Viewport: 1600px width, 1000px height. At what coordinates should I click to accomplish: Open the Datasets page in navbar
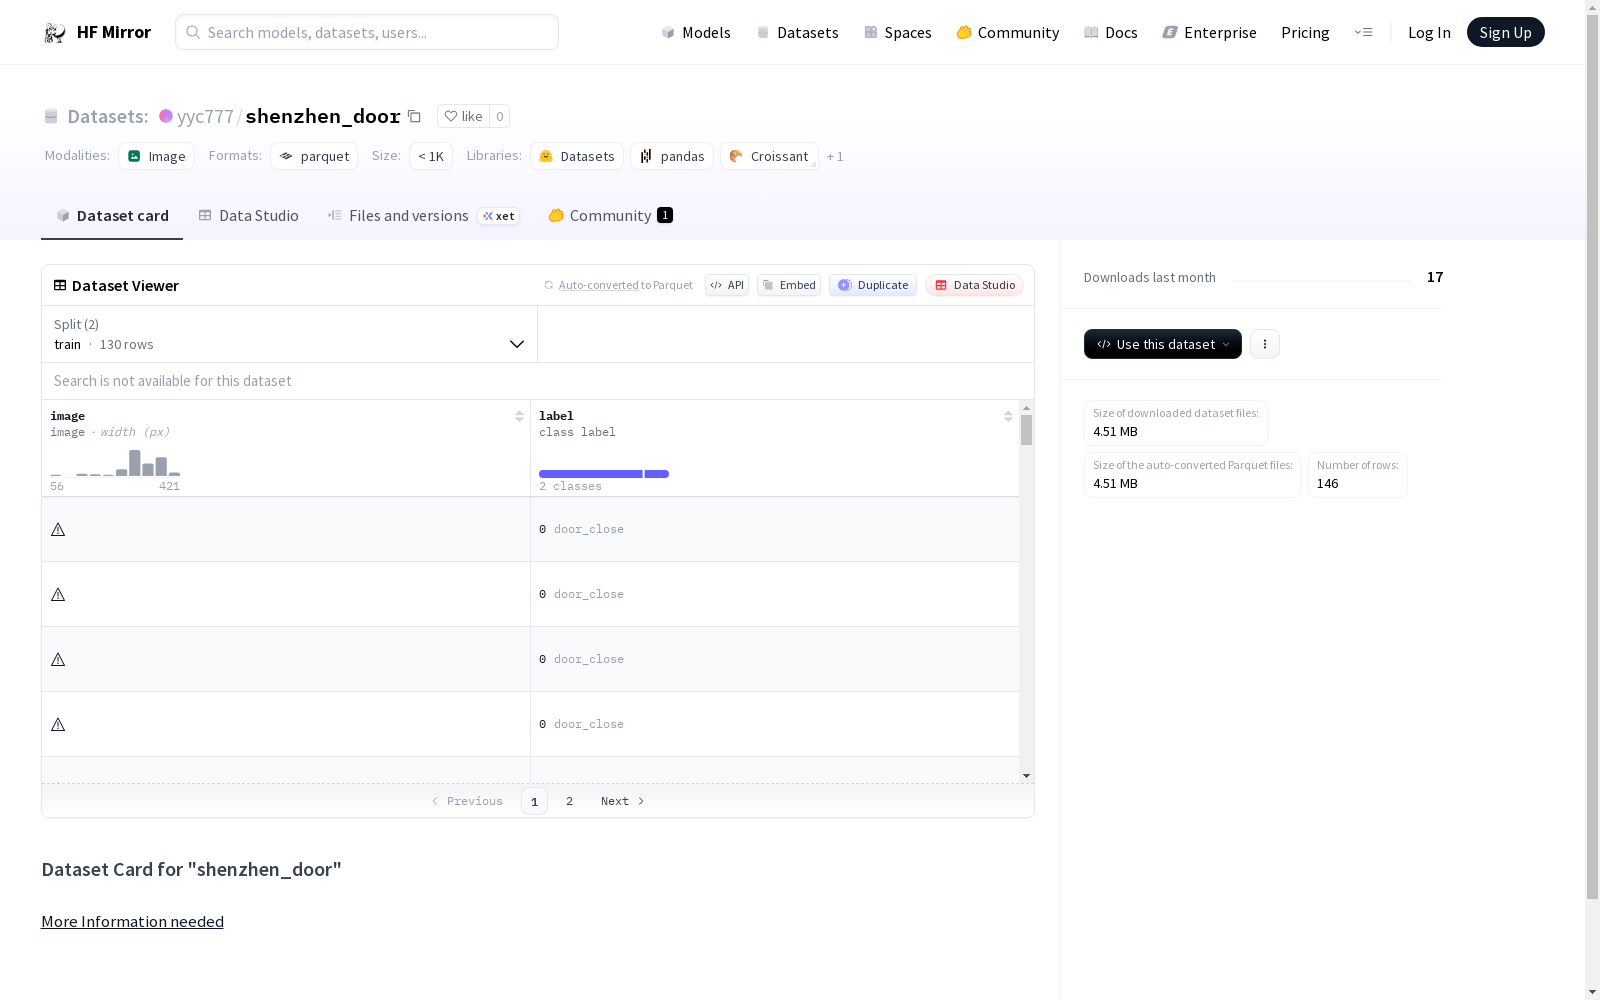click(x=797, y=32)
